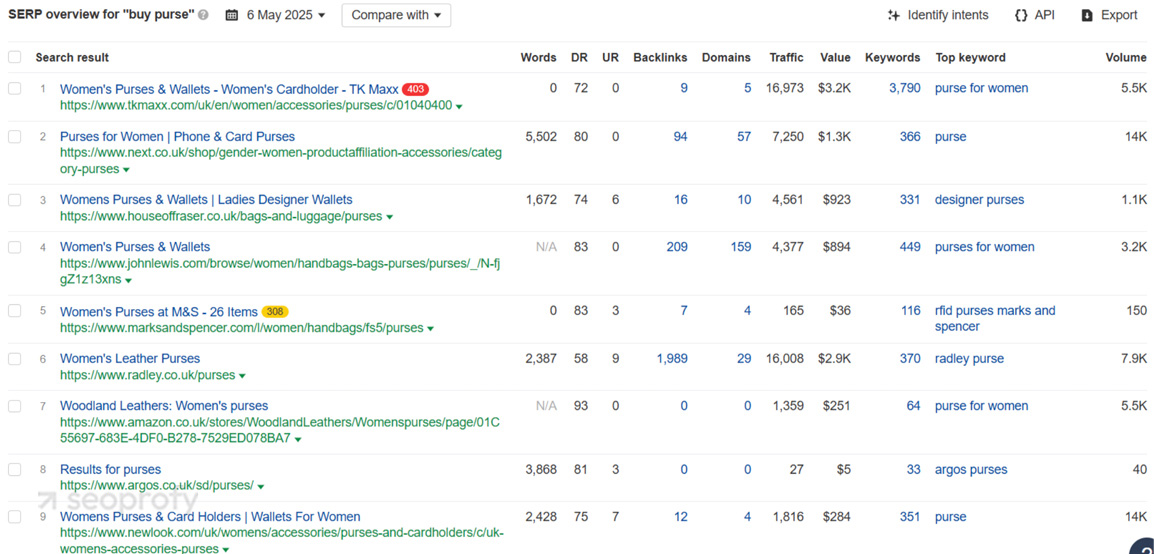
Task: Click the yellow 308 badge on M&S result
Action: pos(275,311)
